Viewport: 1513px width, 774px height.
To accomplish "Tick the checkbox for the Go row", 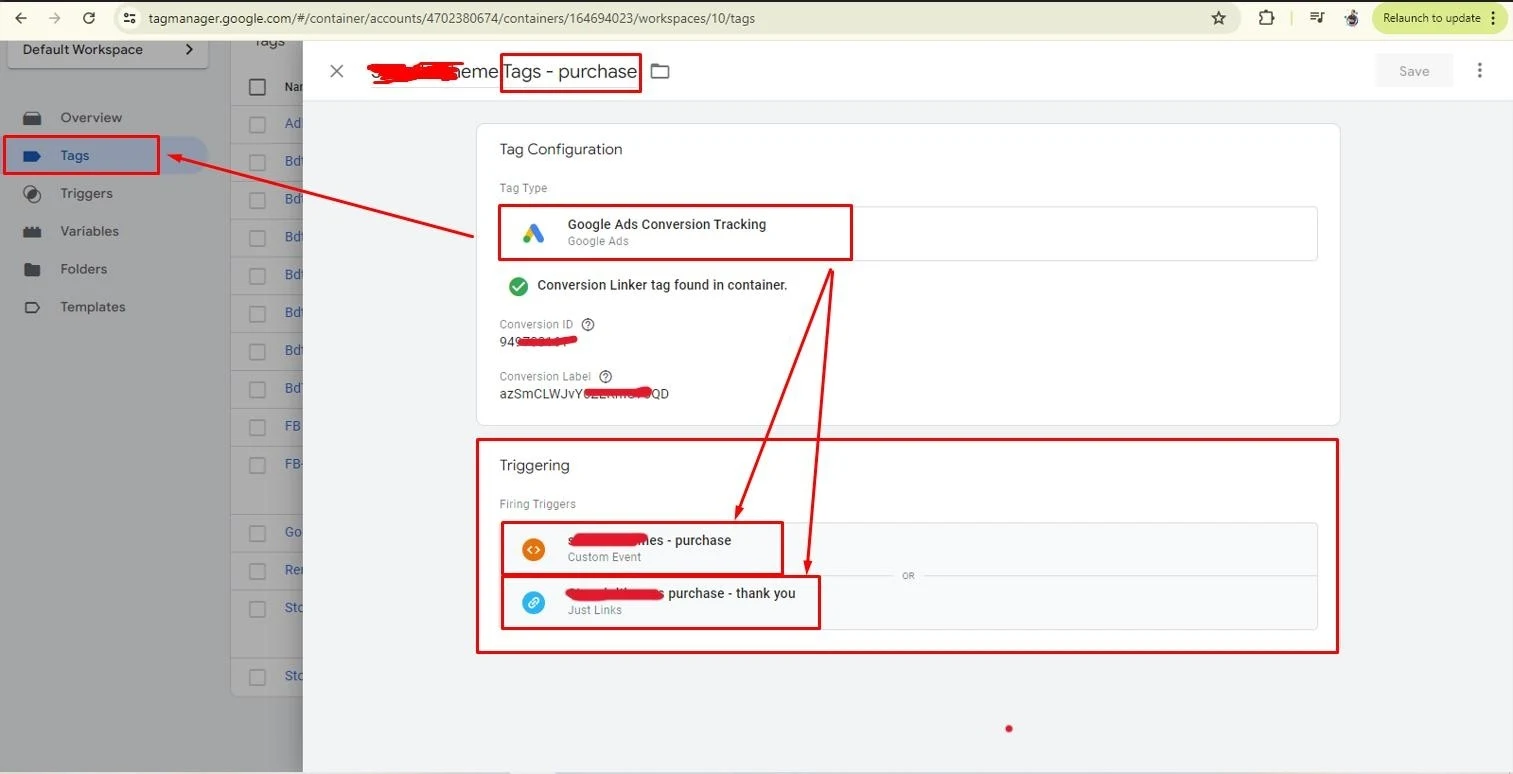I will coord(257,532).
